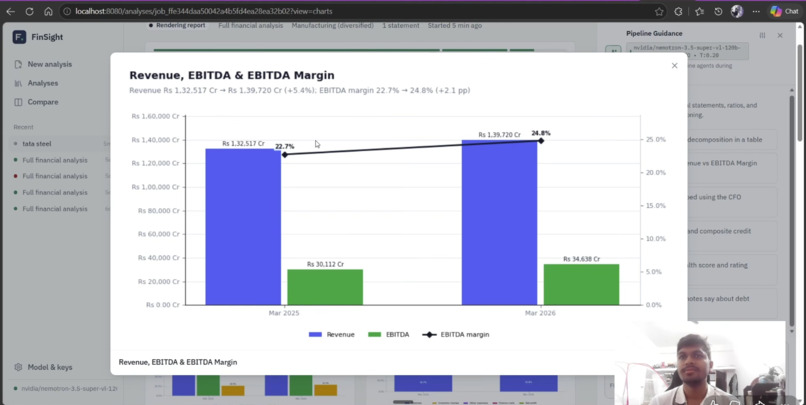Image resolution: width=806 pixels, height=405 pixels.
Task: Click the site info icon in address bar
Action: point(67,11)
